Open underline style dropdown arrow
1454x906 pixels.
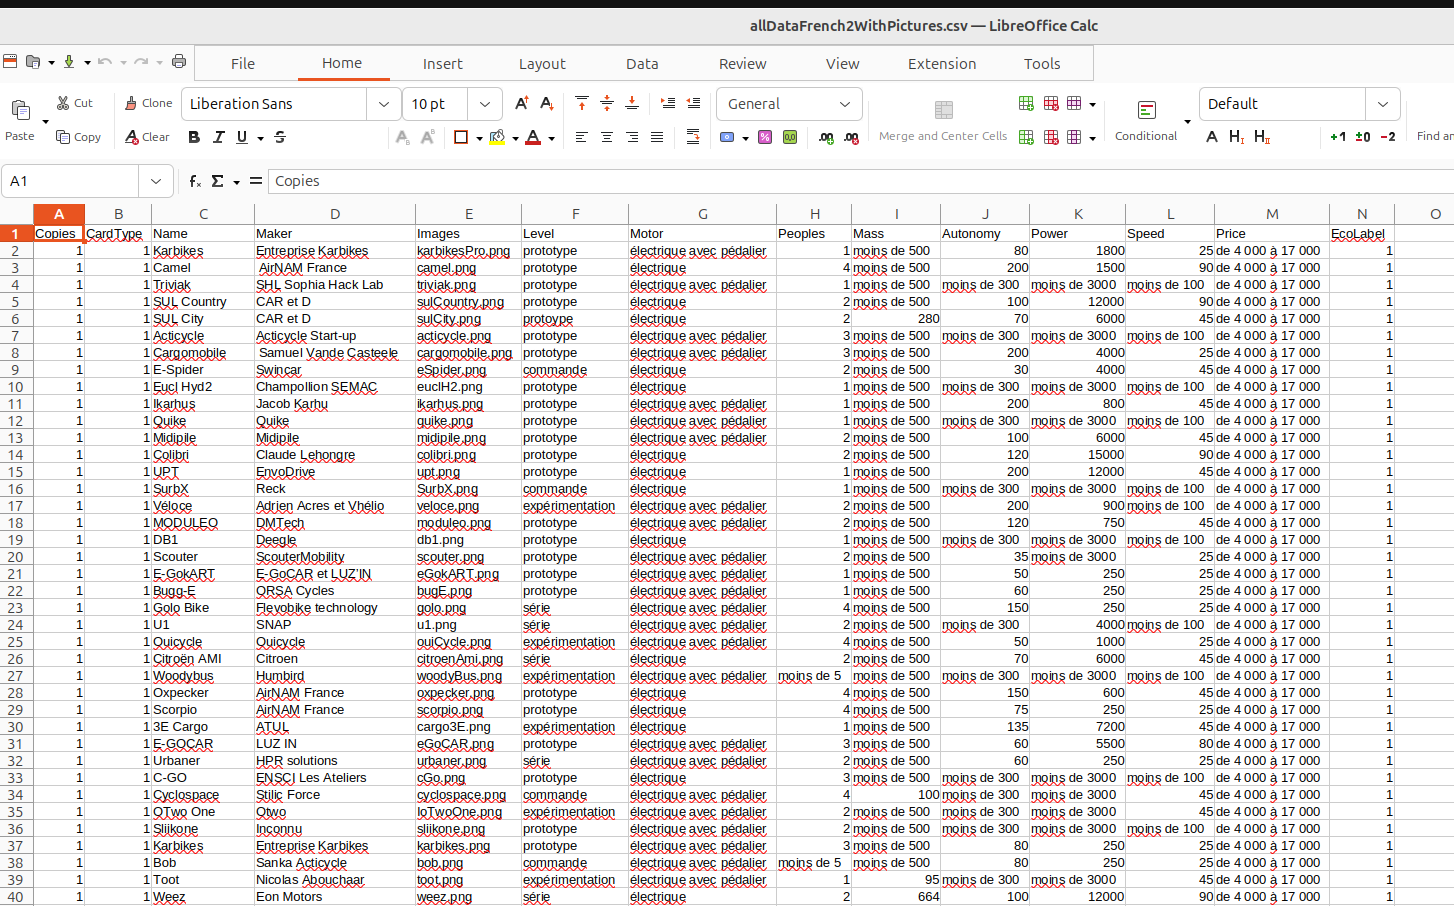click(x=260, y=138)
